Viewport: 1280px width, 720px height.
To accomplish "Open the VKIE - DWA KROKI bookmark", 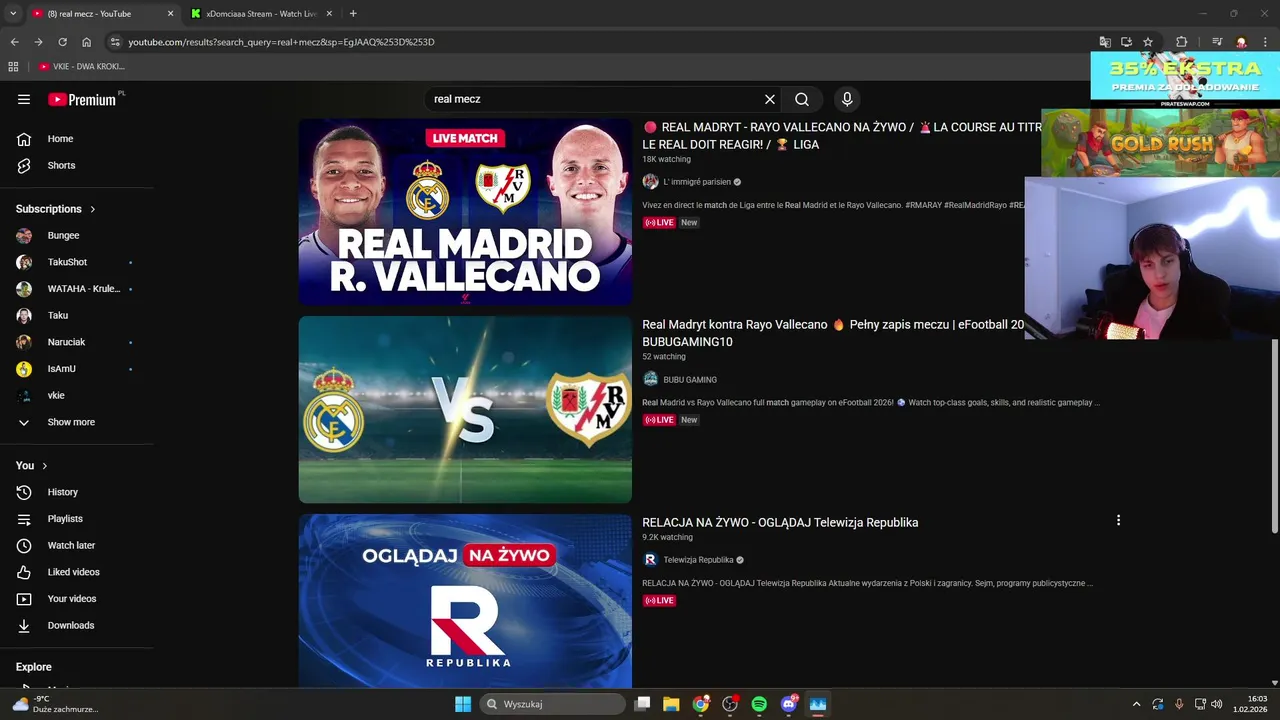I will click(82, 67).
